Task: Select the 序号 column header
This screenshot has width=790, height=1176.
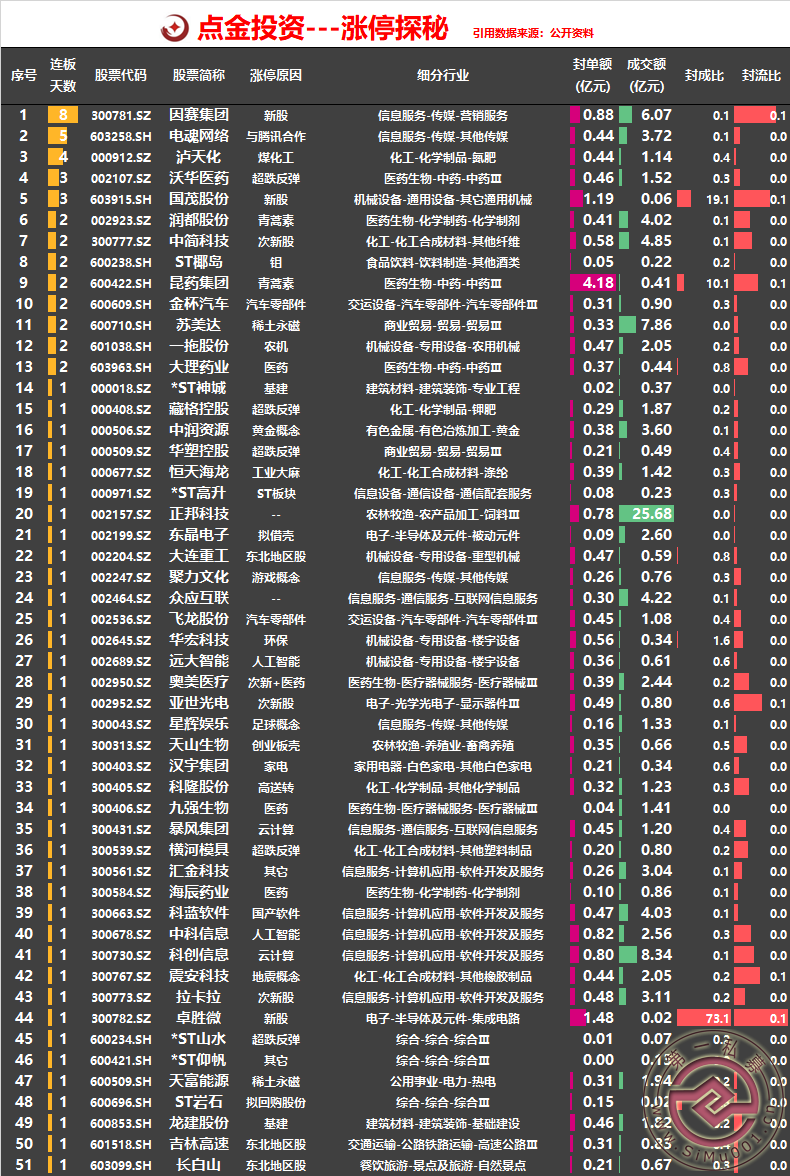Action: pyautogui.click(x=24, y=76)
